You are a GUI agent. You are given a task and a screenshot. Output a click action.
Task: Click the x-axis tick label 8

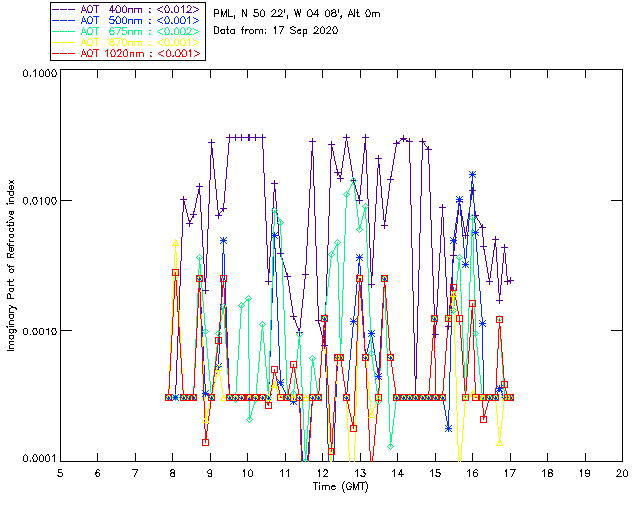pos(173,473)
